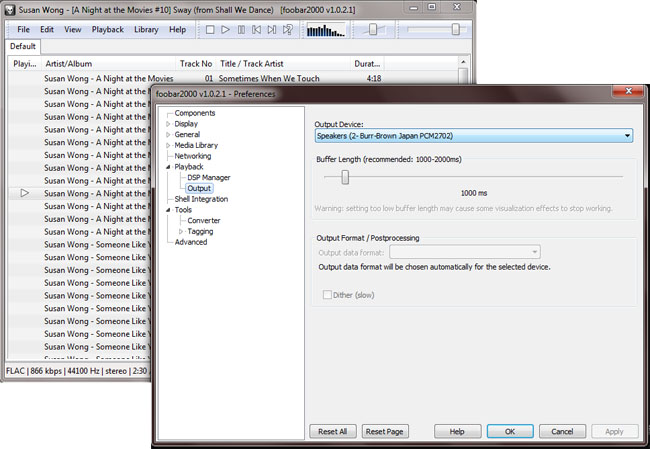Click the Playing column header
This screenshot has width=650, height=449.
[24, 64]
